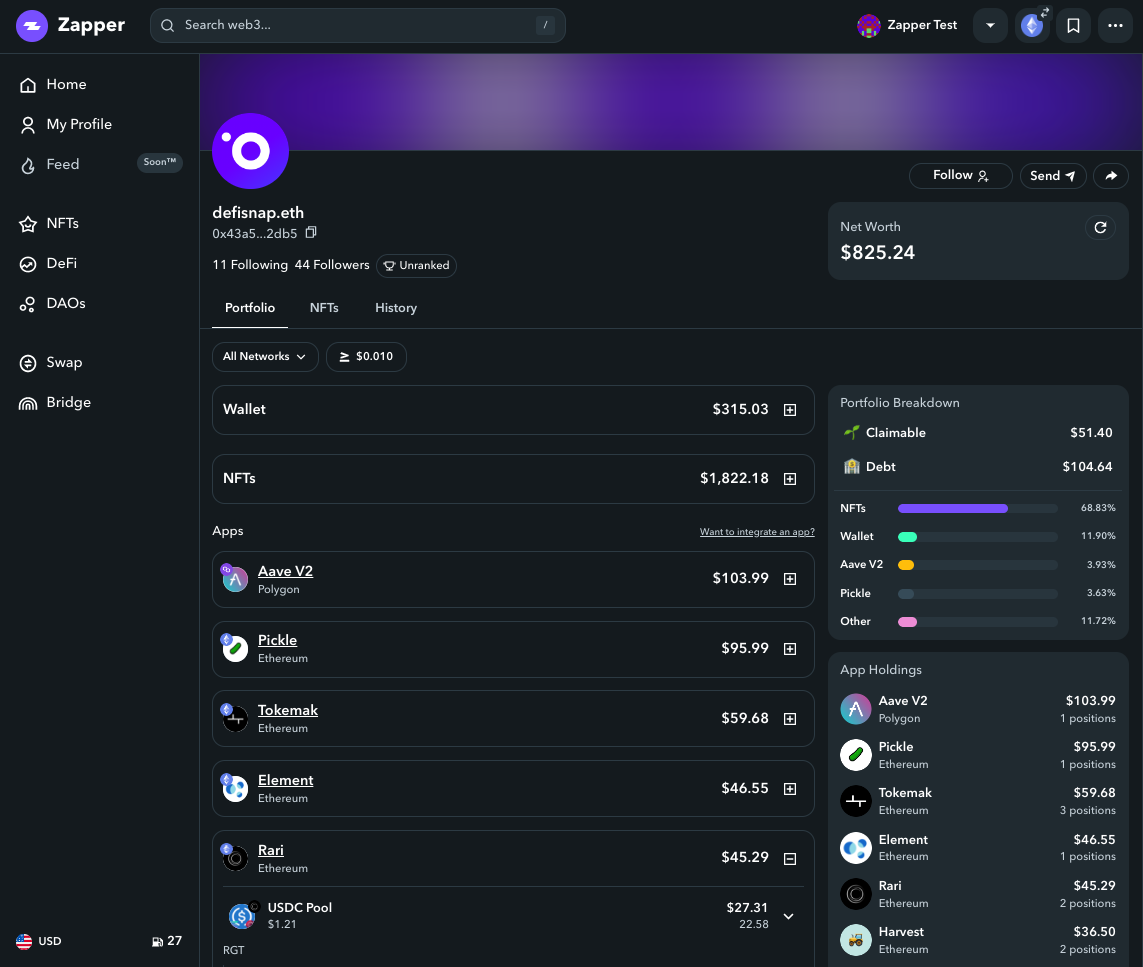Collapse the Rari app section
This screenshot has width=1143, height=967.
pos(790,858)
